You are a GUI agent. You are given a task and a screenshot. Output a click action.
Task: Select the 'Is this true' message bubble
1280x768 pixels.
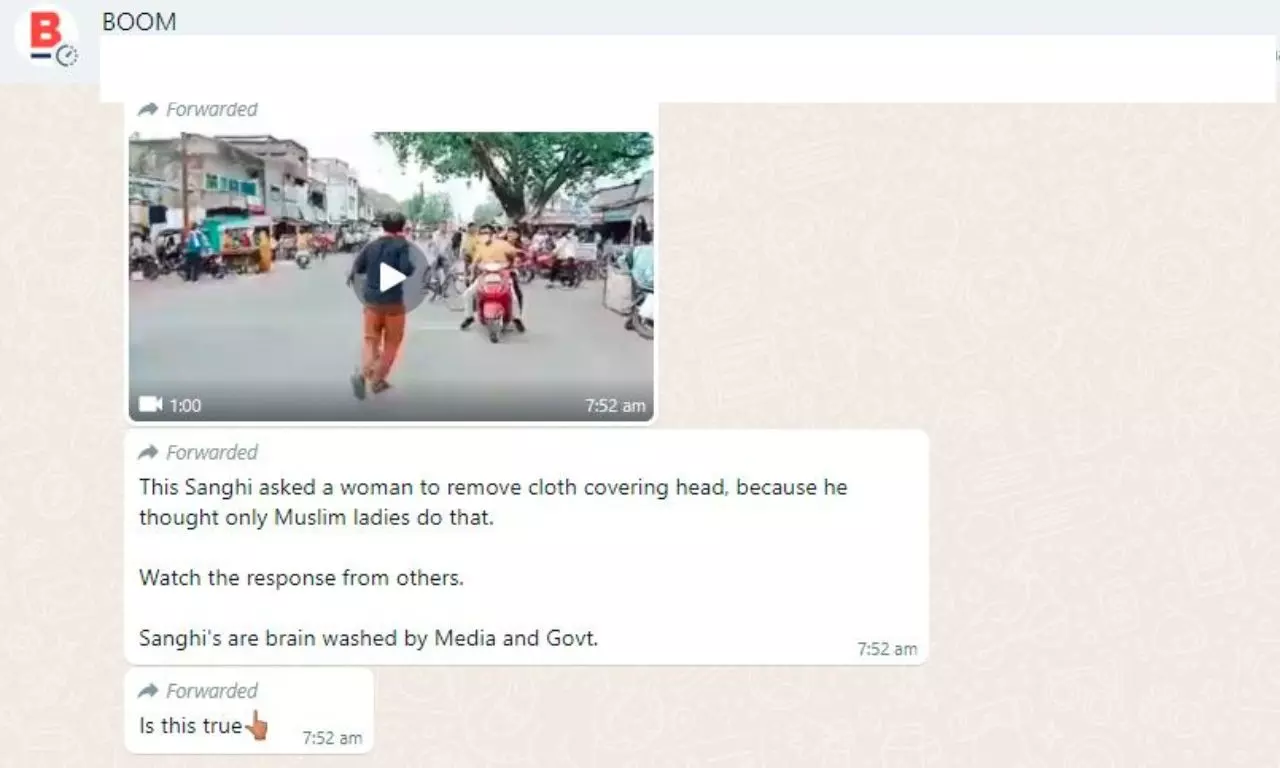[x=249, y=711]
